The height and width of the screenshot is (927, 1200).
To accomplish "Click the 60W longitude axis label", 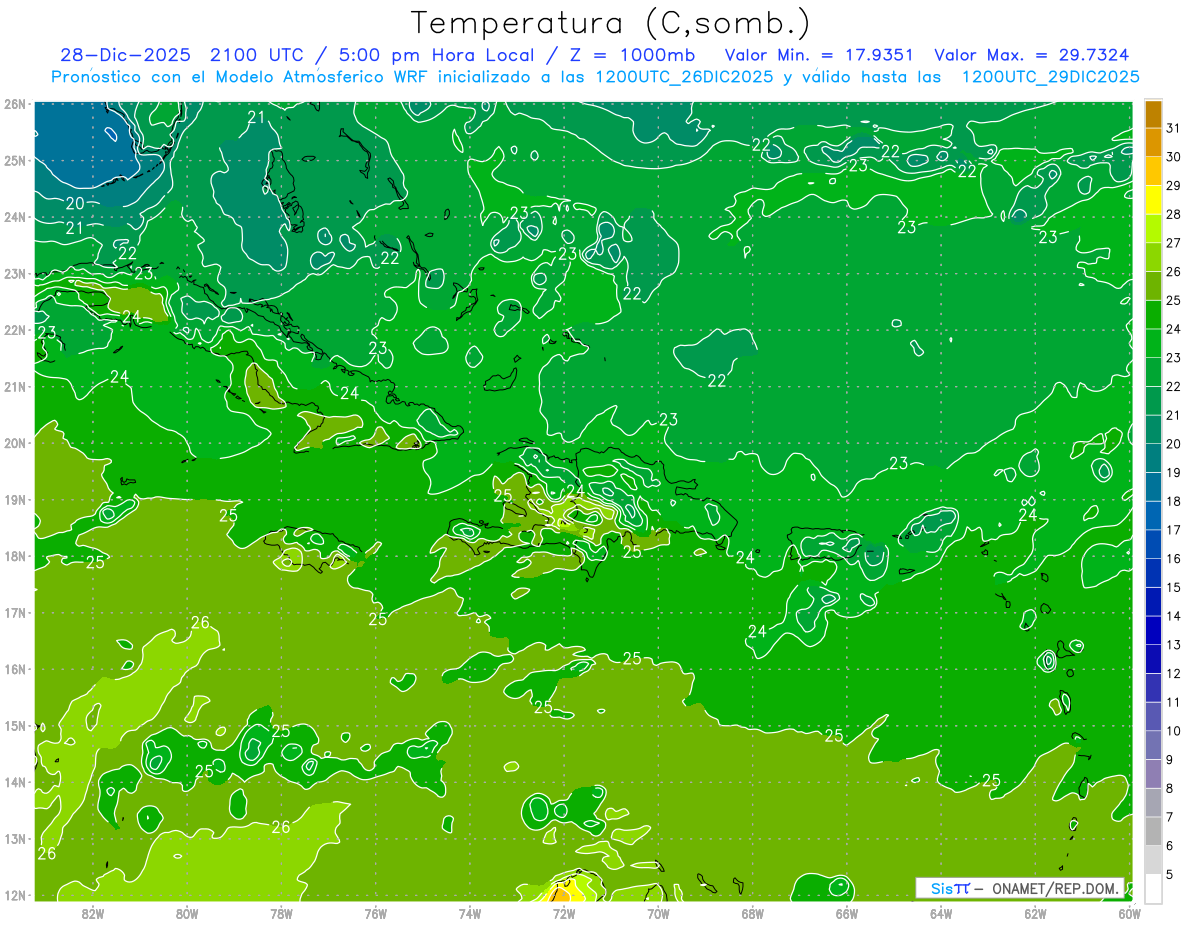I will pyautogui.click(x=1130, y=913).
